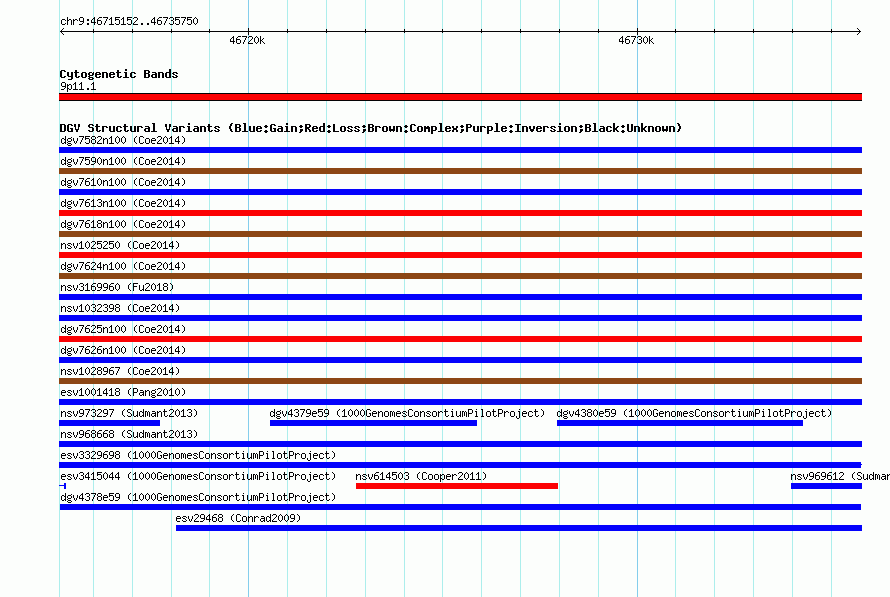Open variant esv1001418 (Pang2010) label
This screenshot has width=890, height=597.
click(x=123, y=392)
